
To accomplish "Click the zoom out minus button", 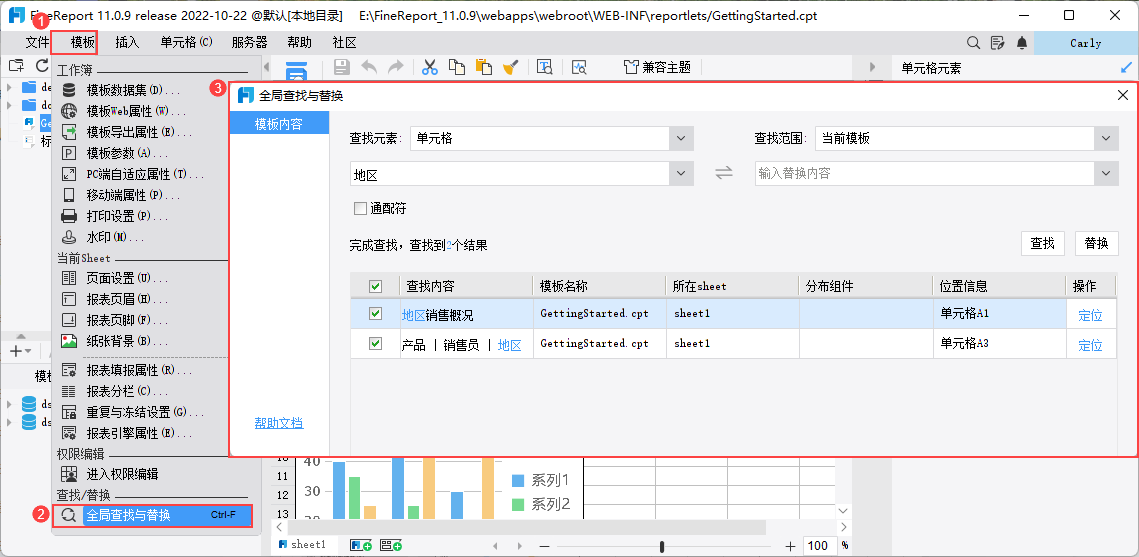I will (x=543, y=545).
